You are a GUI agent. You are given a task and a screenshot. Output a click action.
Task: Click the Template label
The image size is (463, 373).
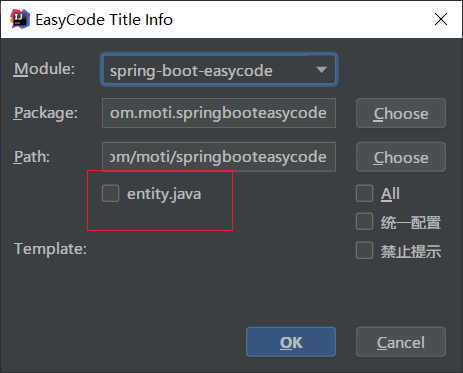click(50, 249)
